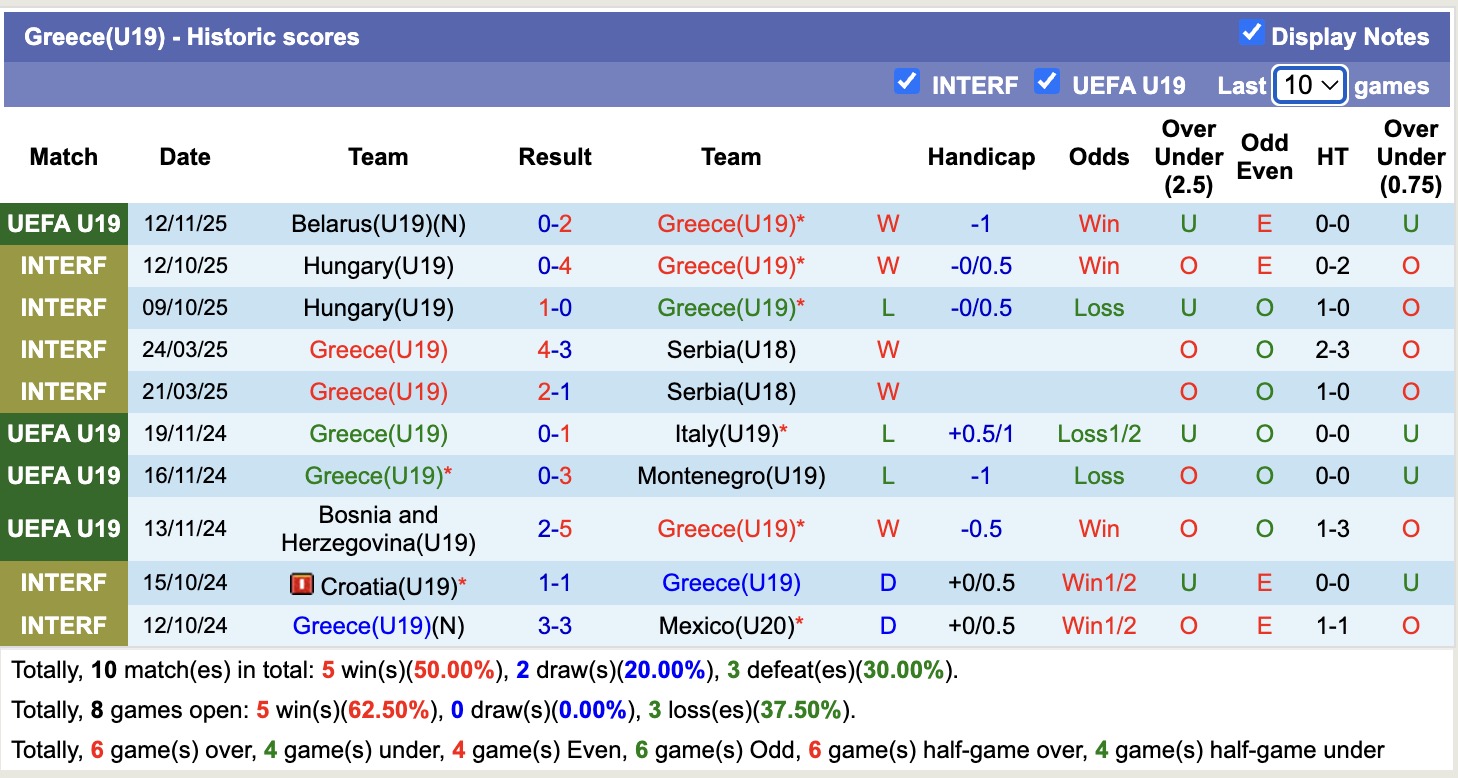Click Bosnia and Herzegovina(U19) team name
The height and width of the screenshot is (778, 1458).
[378, 528]
